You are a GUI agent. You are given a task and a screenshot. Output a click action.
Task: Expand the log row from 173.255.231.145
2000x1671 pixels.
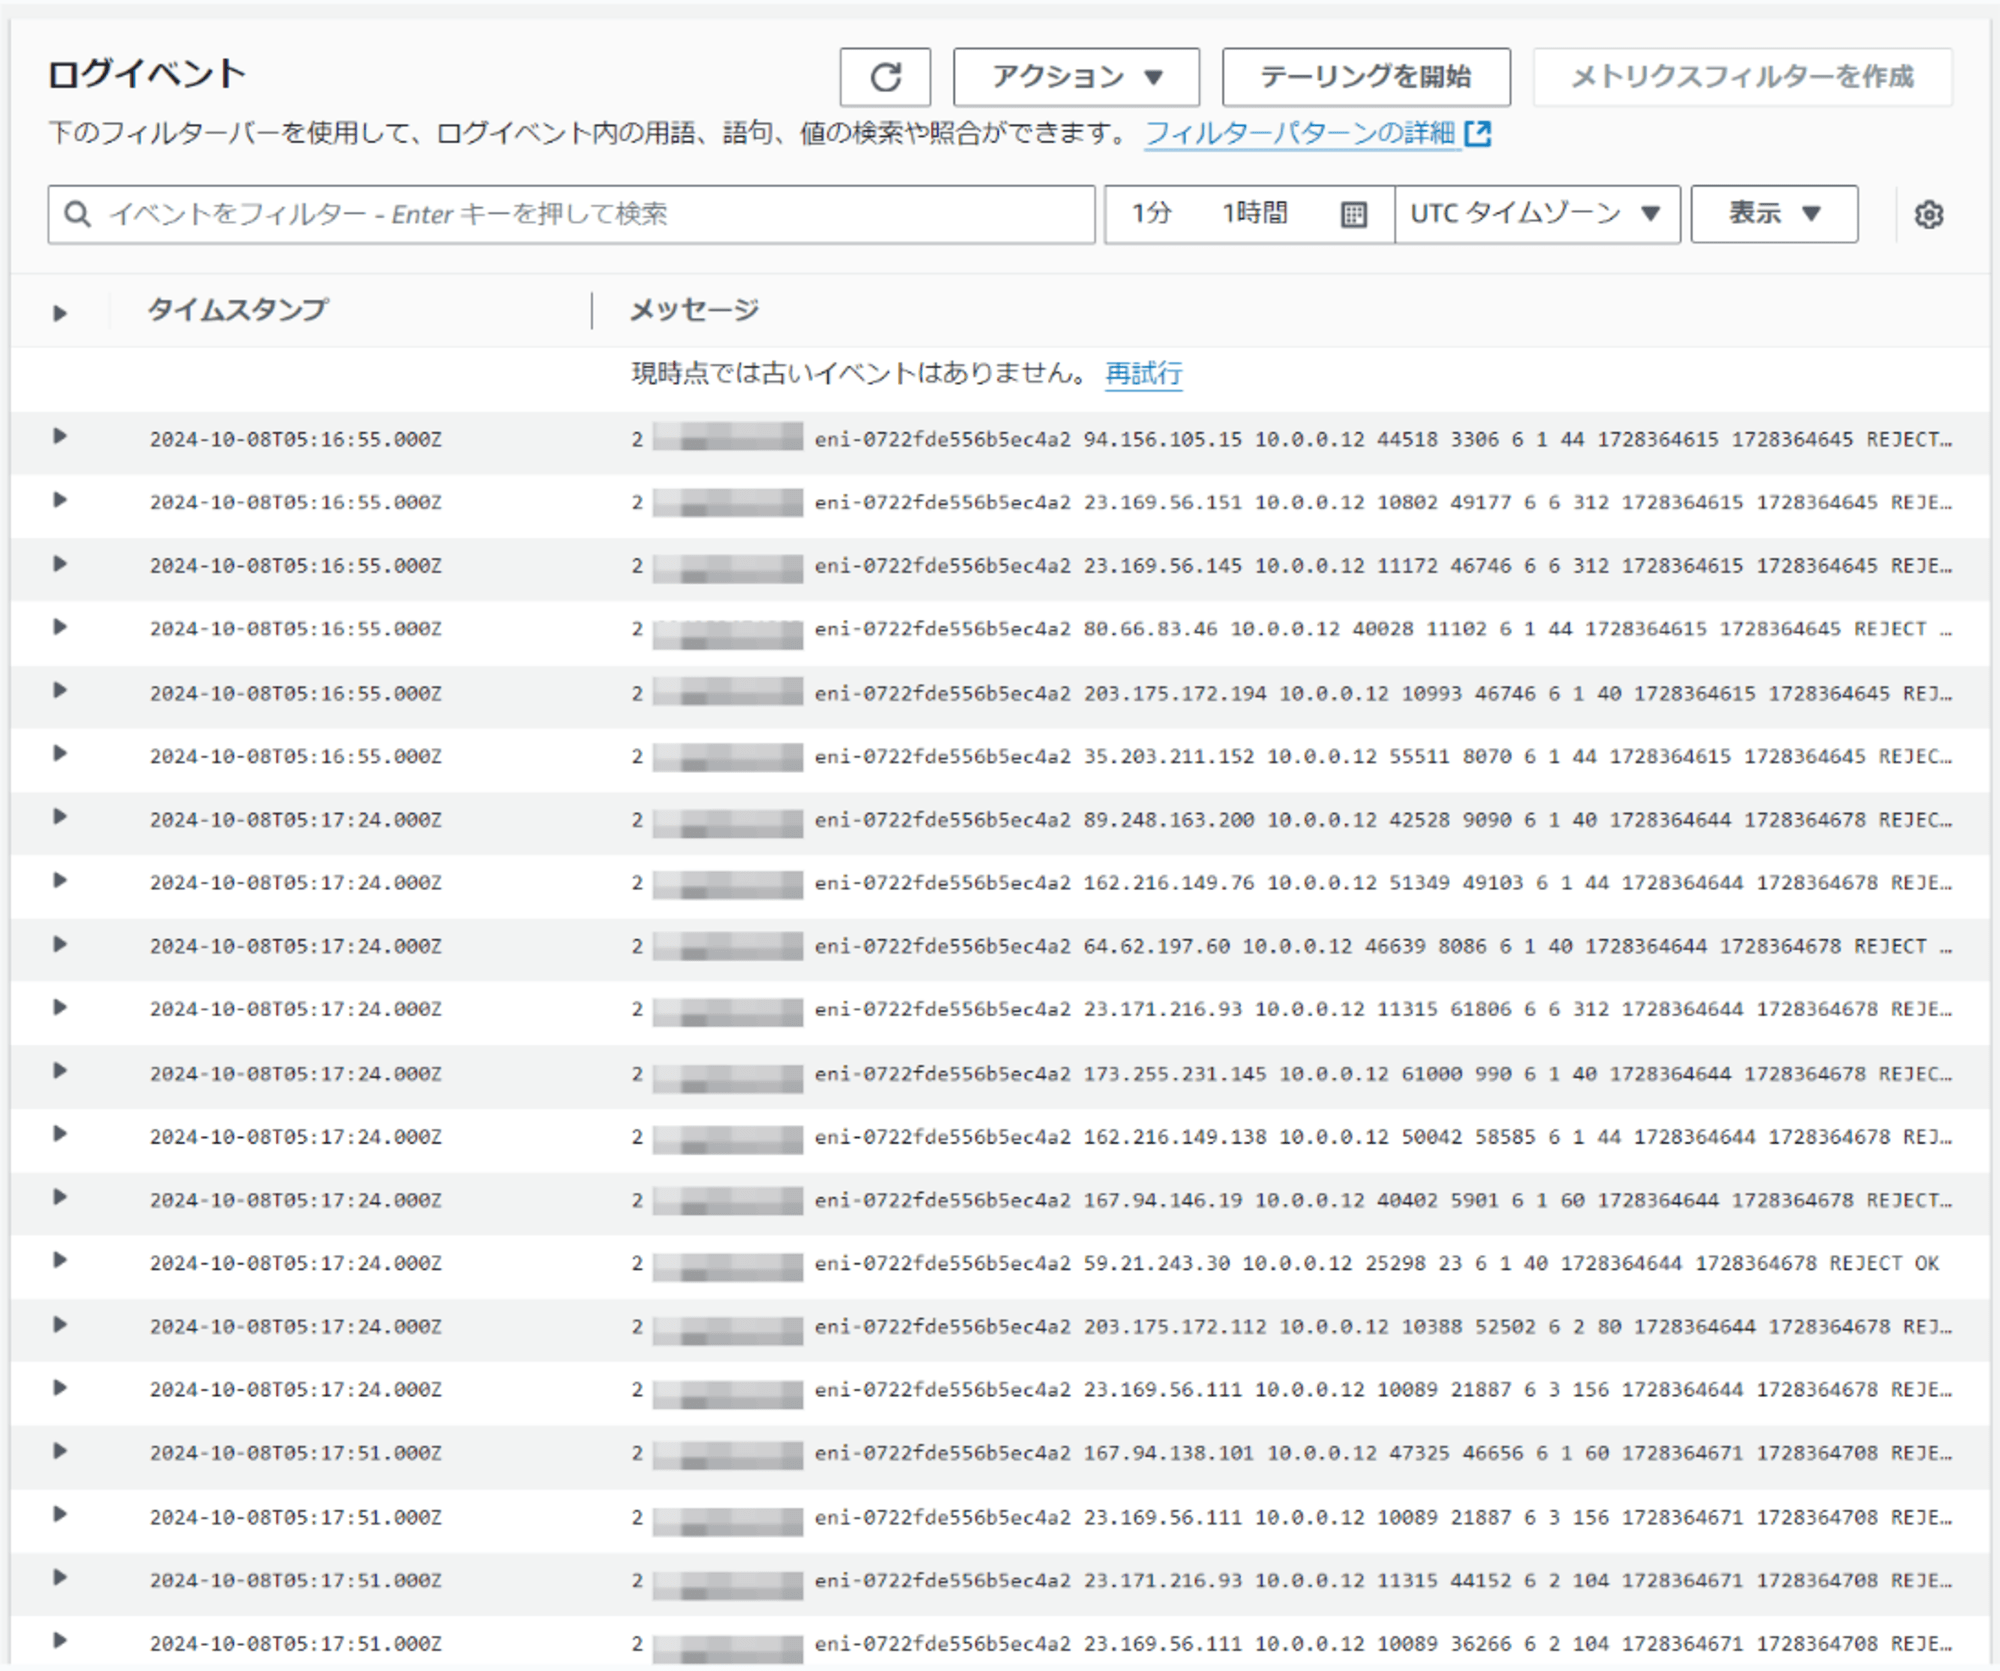[60, 1071]
